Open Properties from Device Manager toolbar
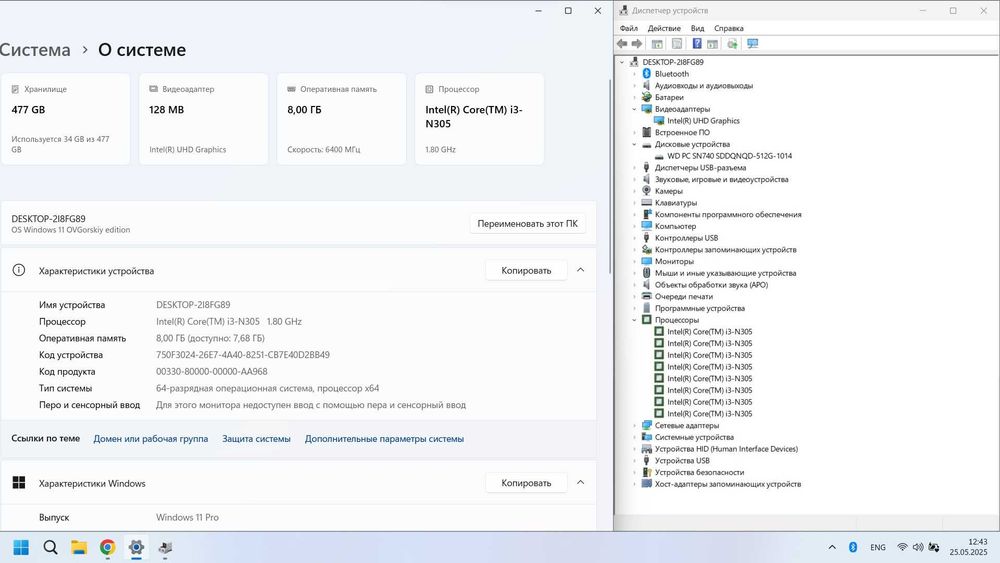The height and width of the screenshot is (563, 1000). click(677, 43)
